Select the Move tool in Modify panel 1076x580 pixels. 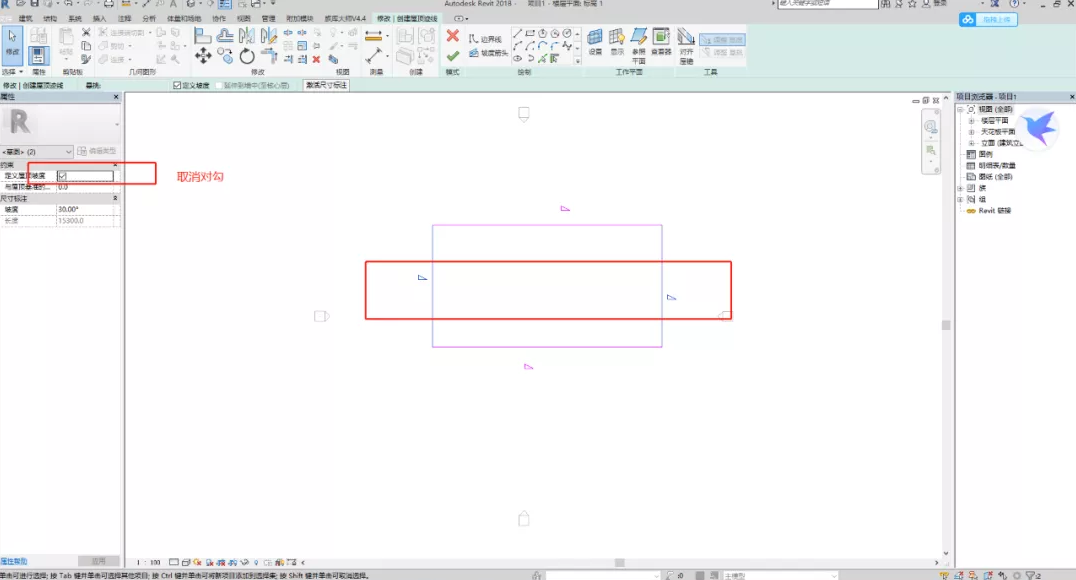pos(203,56)
